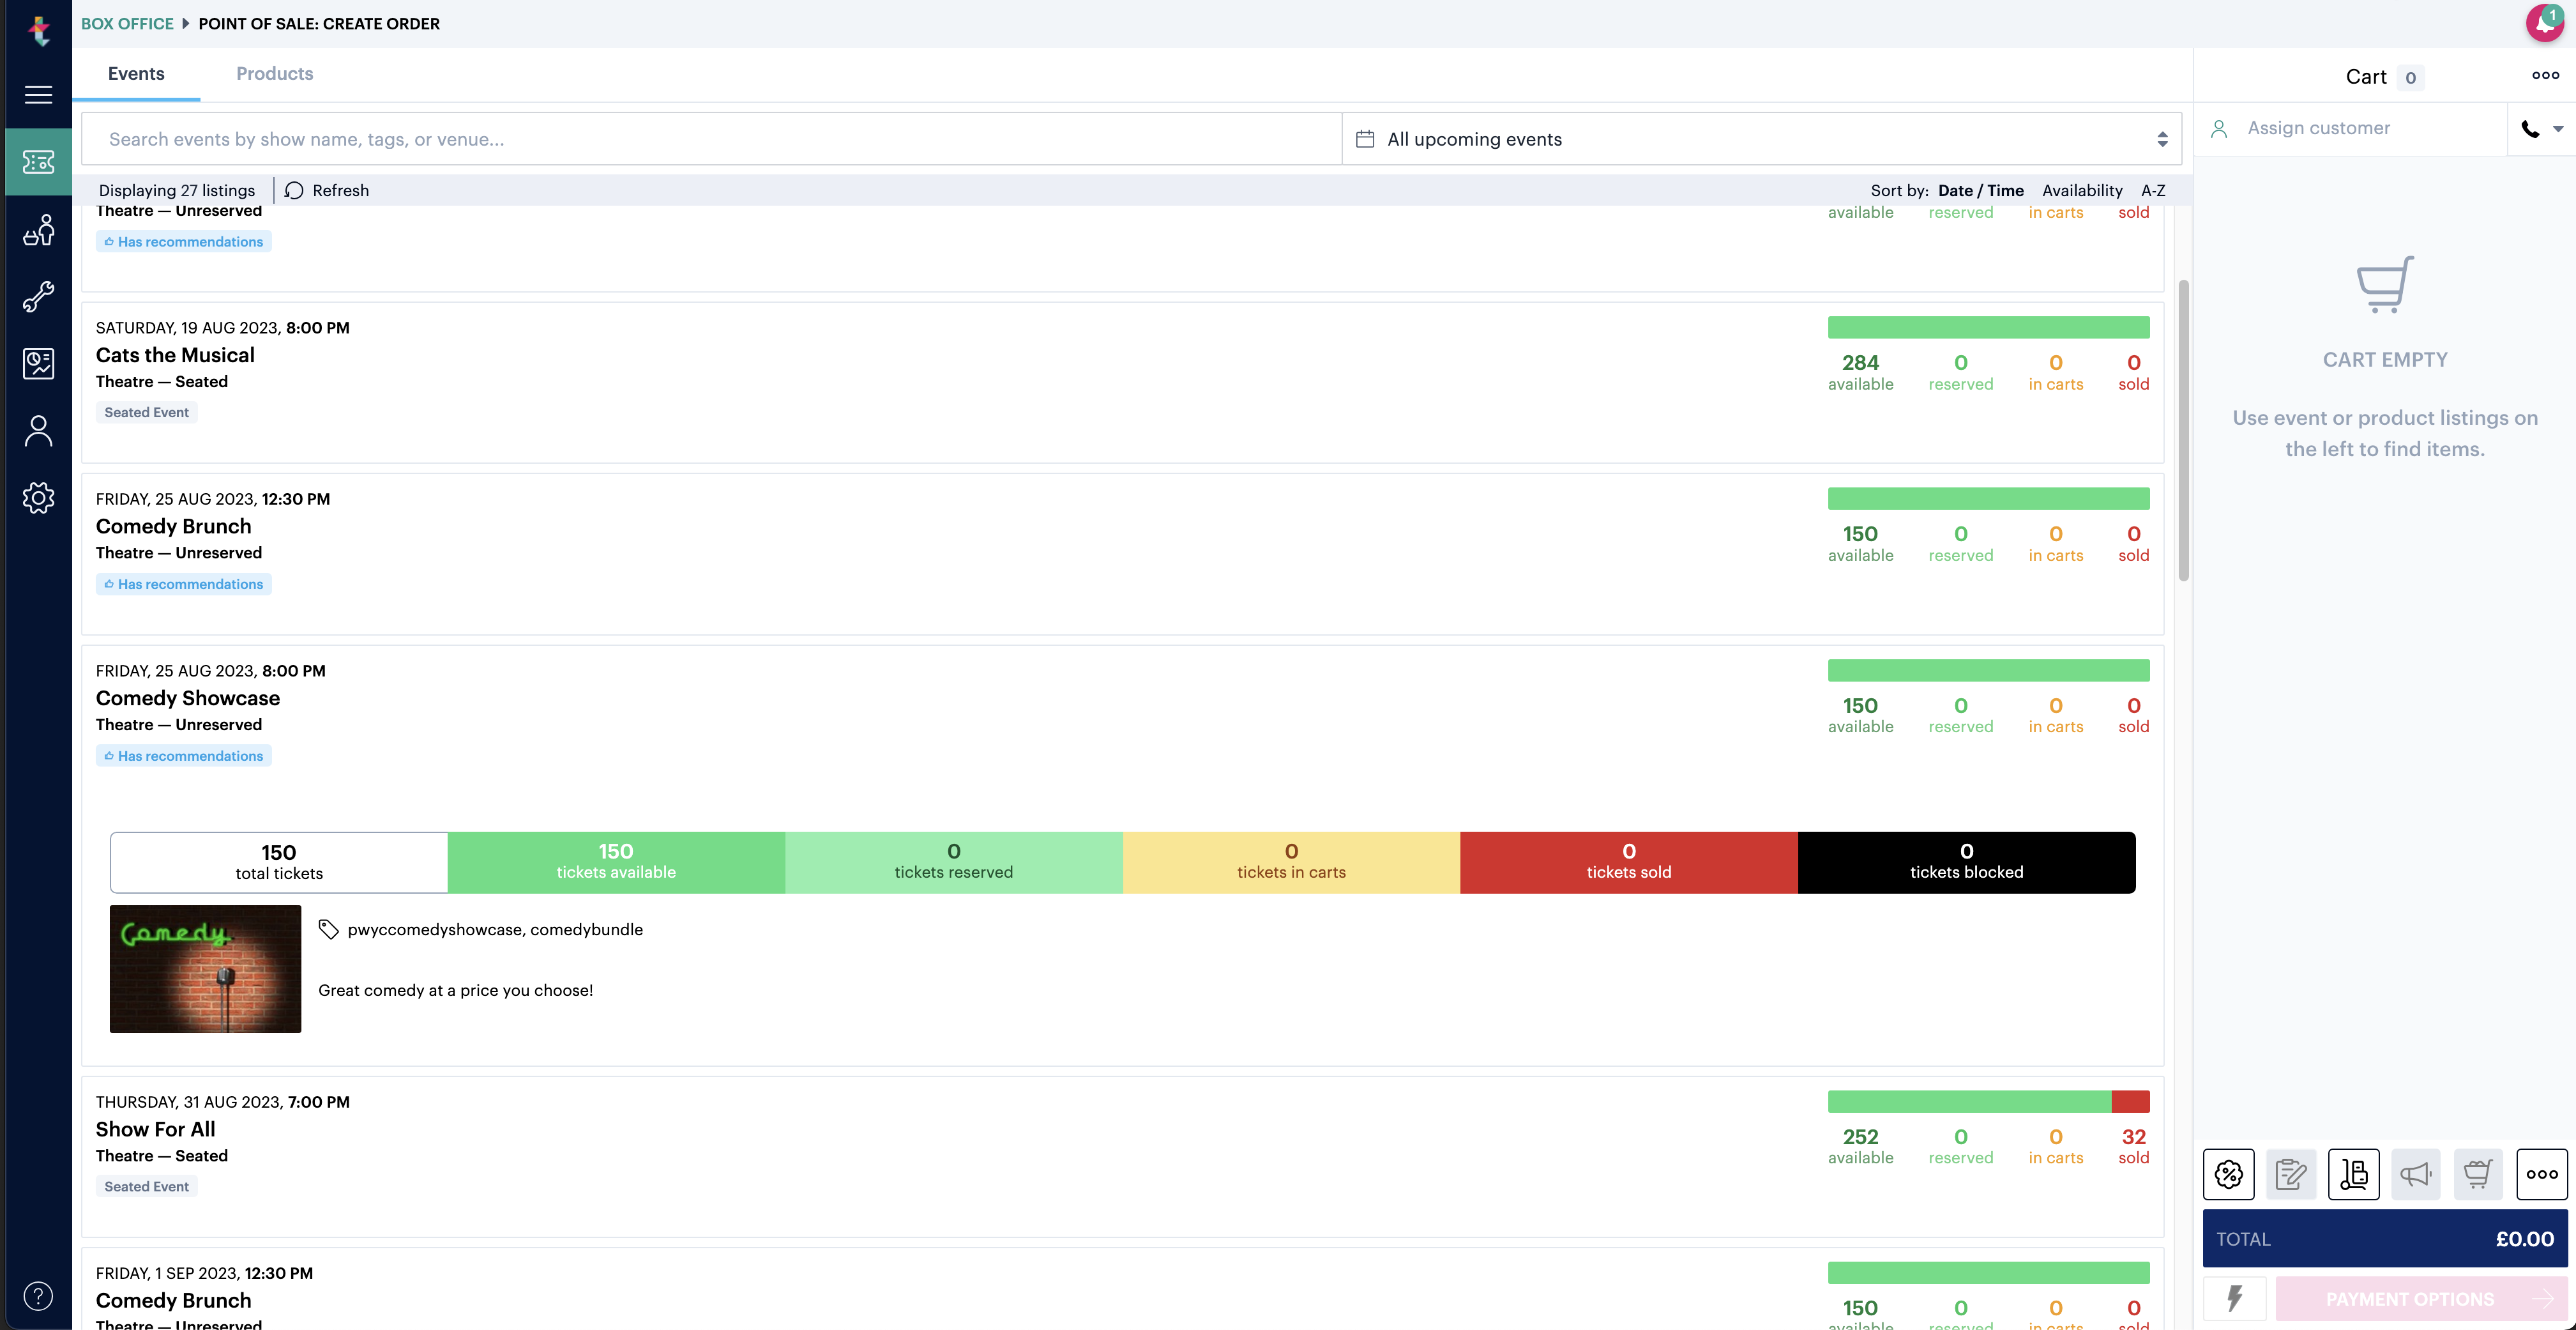Switch to the Events tab
Screen dimensions: 2576x1330
pos(136,74)
